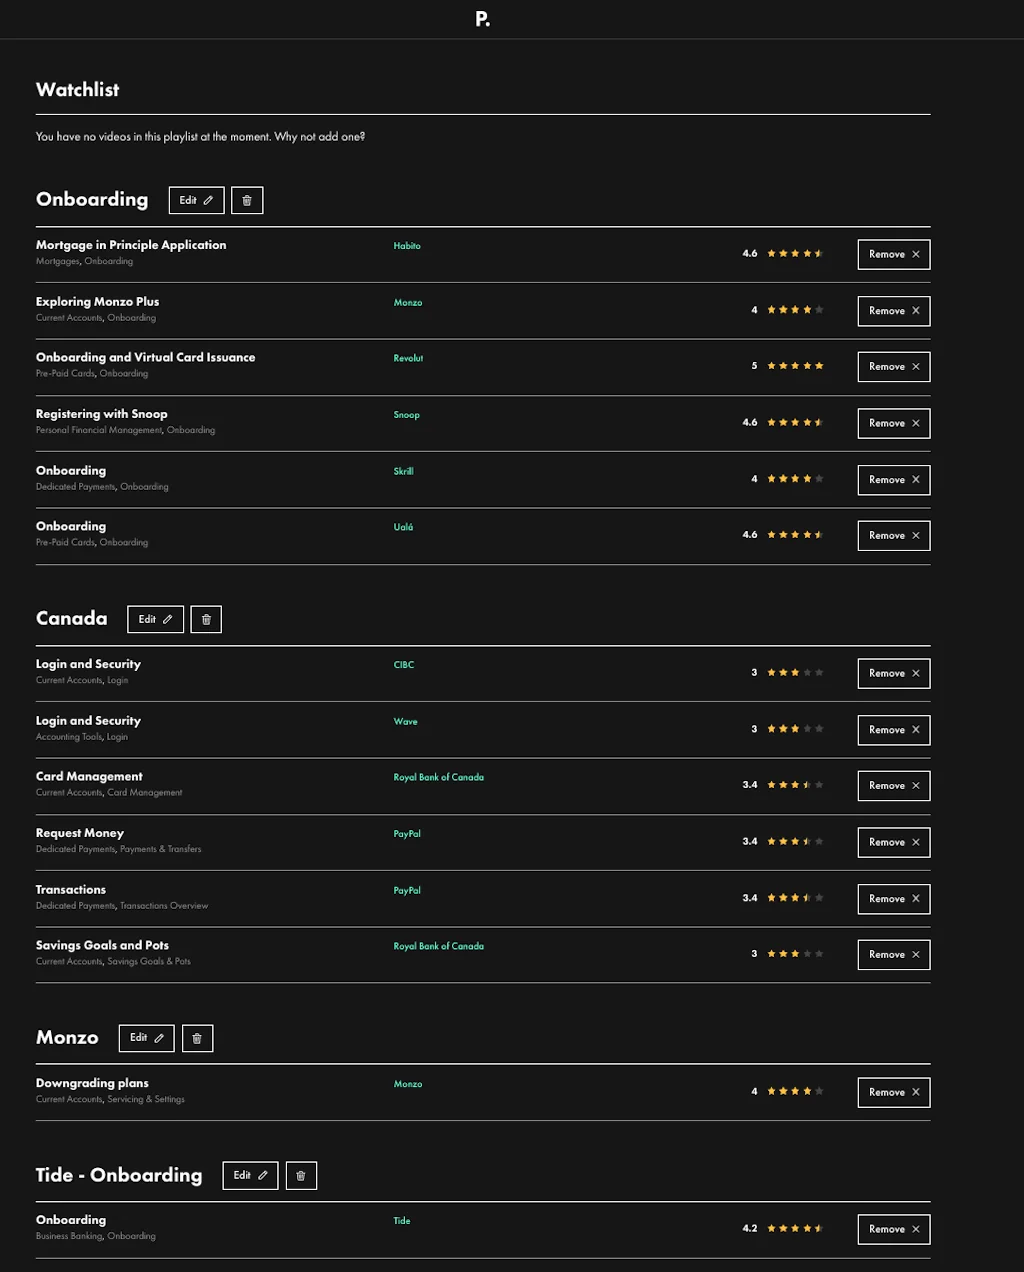Click the P. logo at top
The height and width of the screenshot is (1272, 1024).
click(482, 19)
